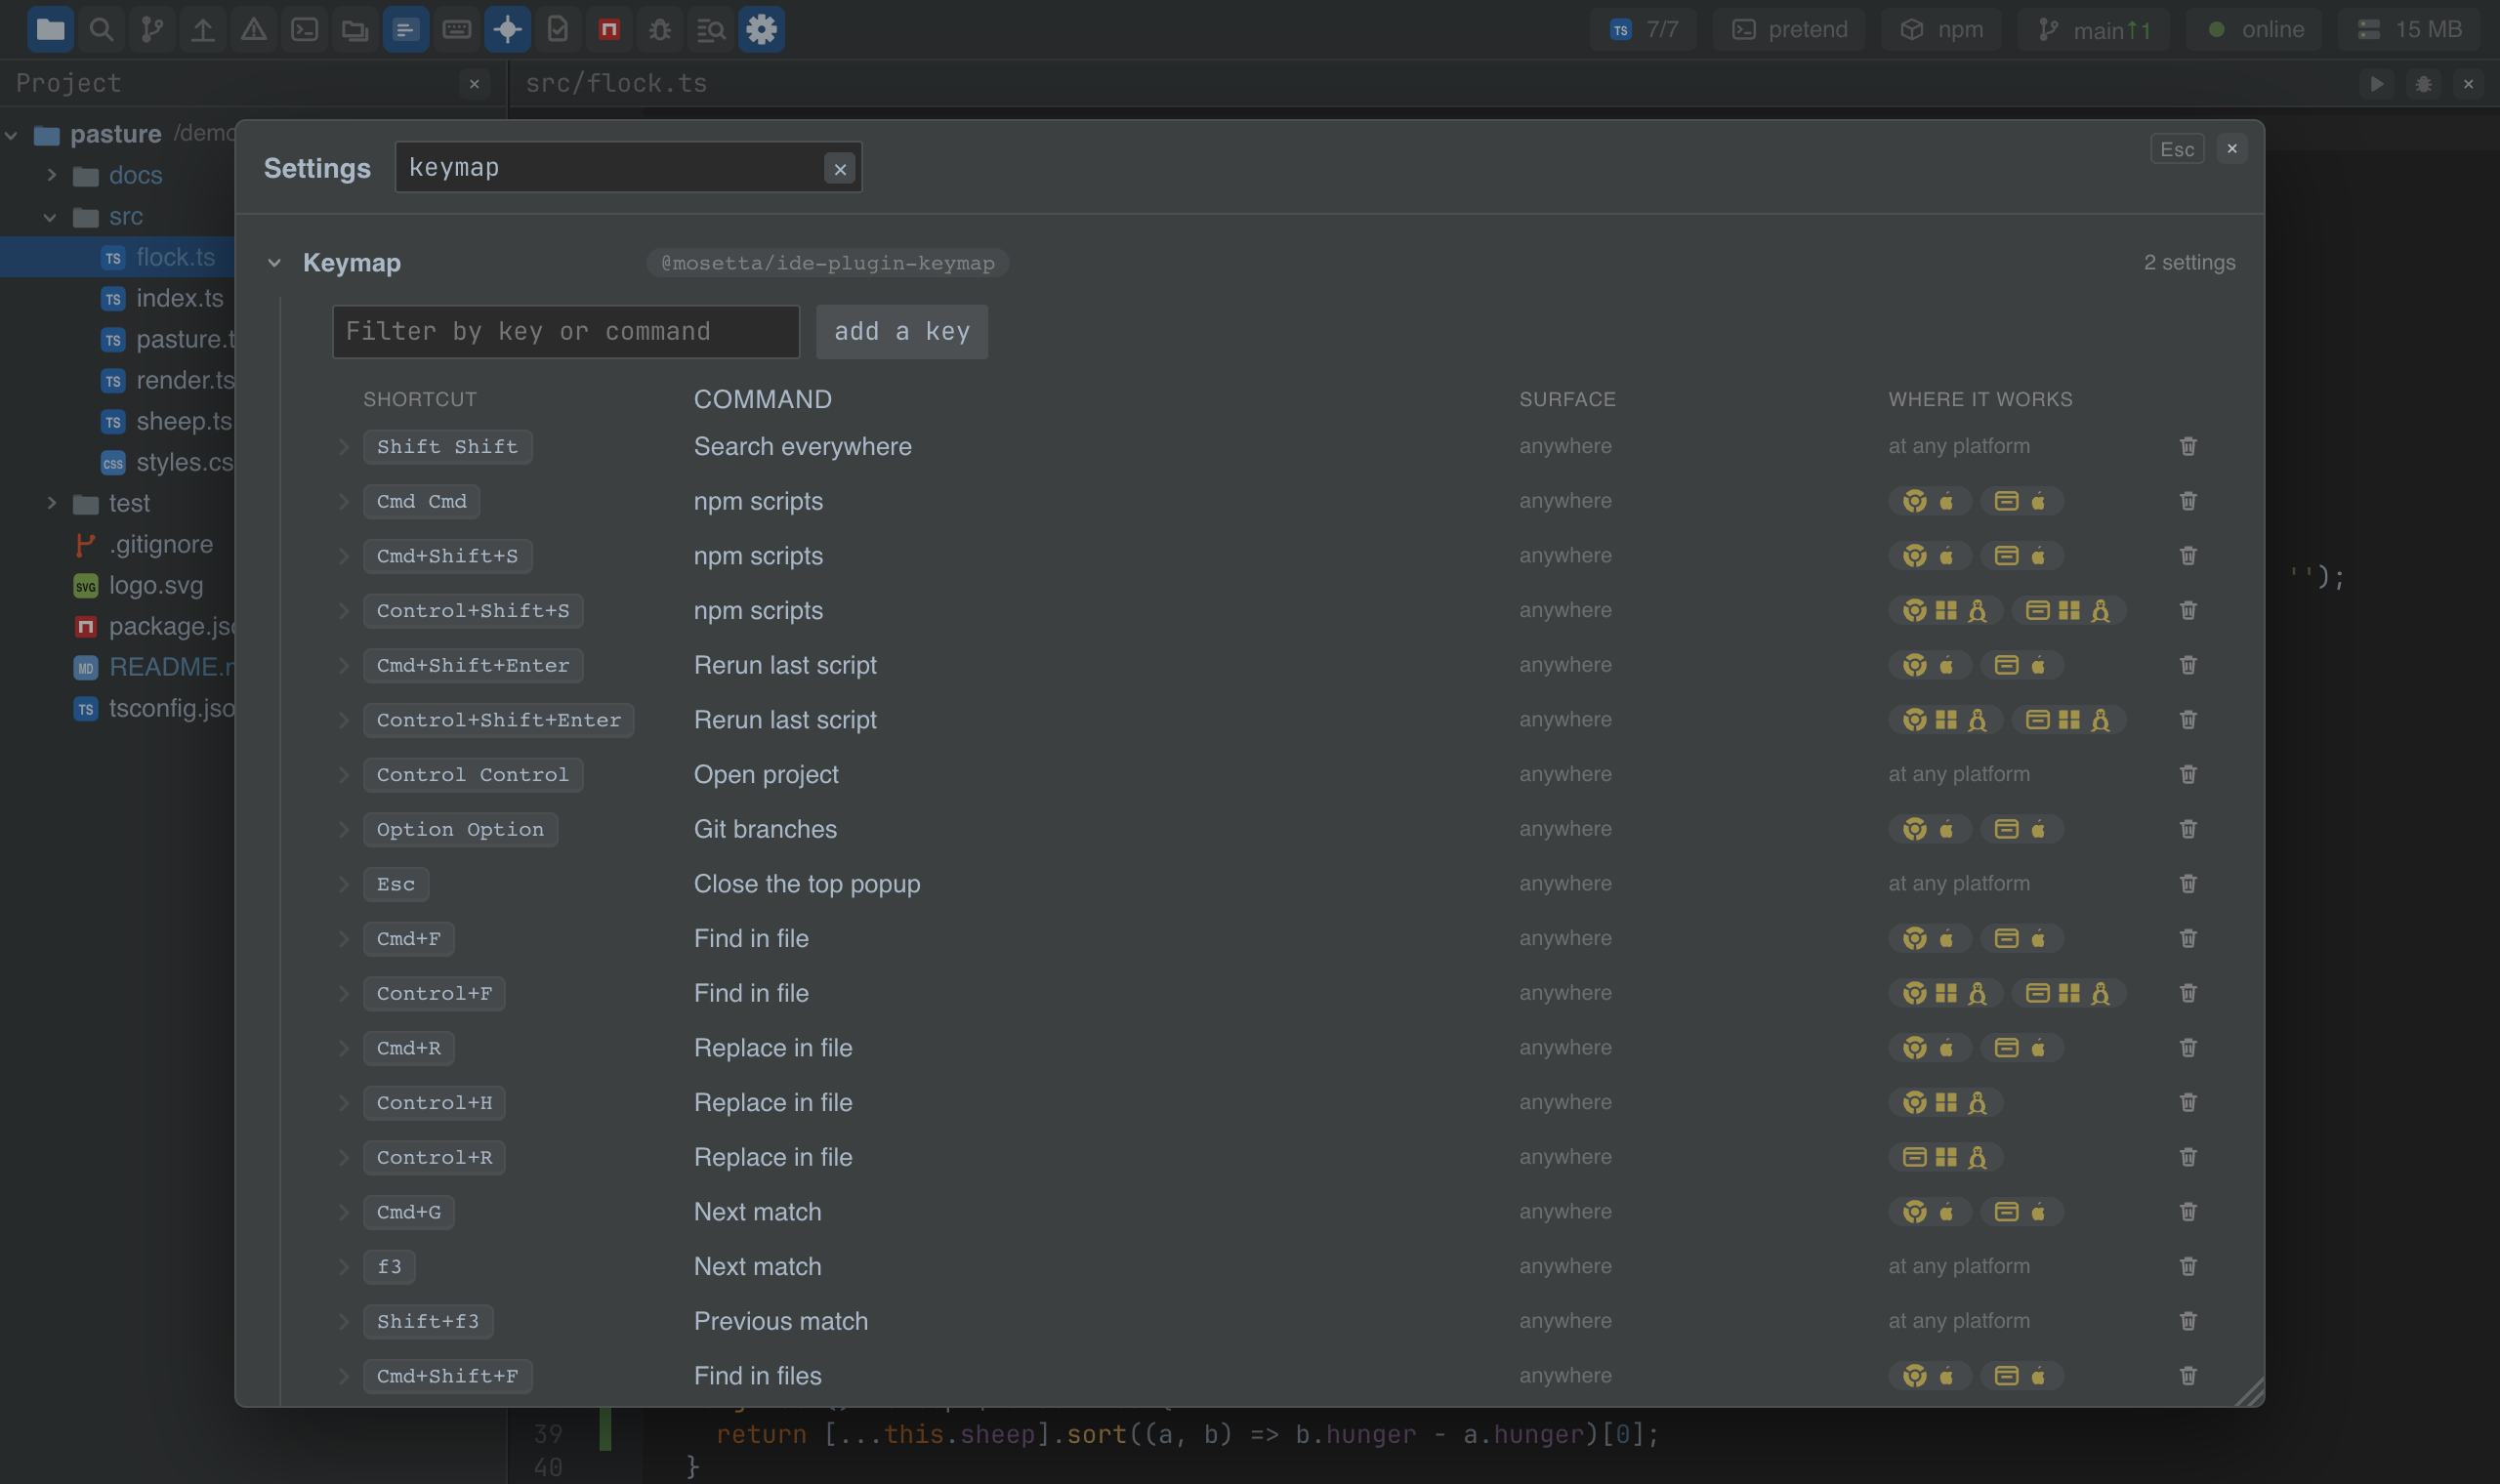Collapse the src folder in project tree
This screenshot has height=1484, width=2500.
tap(50, 217)
